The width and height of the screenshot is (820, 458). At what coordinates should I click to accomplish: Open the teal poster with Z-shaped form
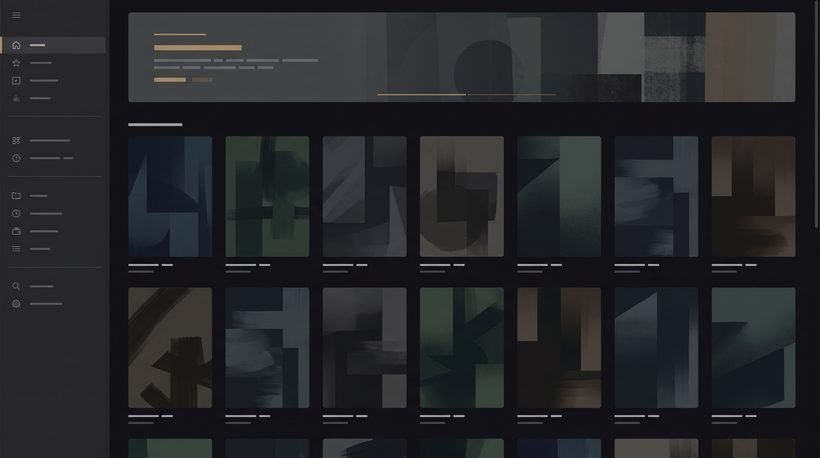754,348
